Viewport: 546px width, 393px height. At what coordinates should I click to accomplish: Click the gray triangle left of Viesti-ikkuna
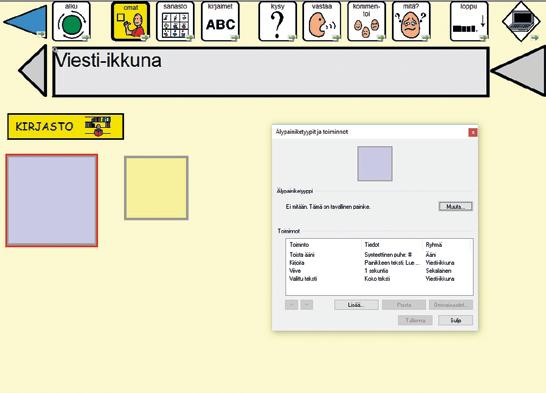click(x=33, y=71)
